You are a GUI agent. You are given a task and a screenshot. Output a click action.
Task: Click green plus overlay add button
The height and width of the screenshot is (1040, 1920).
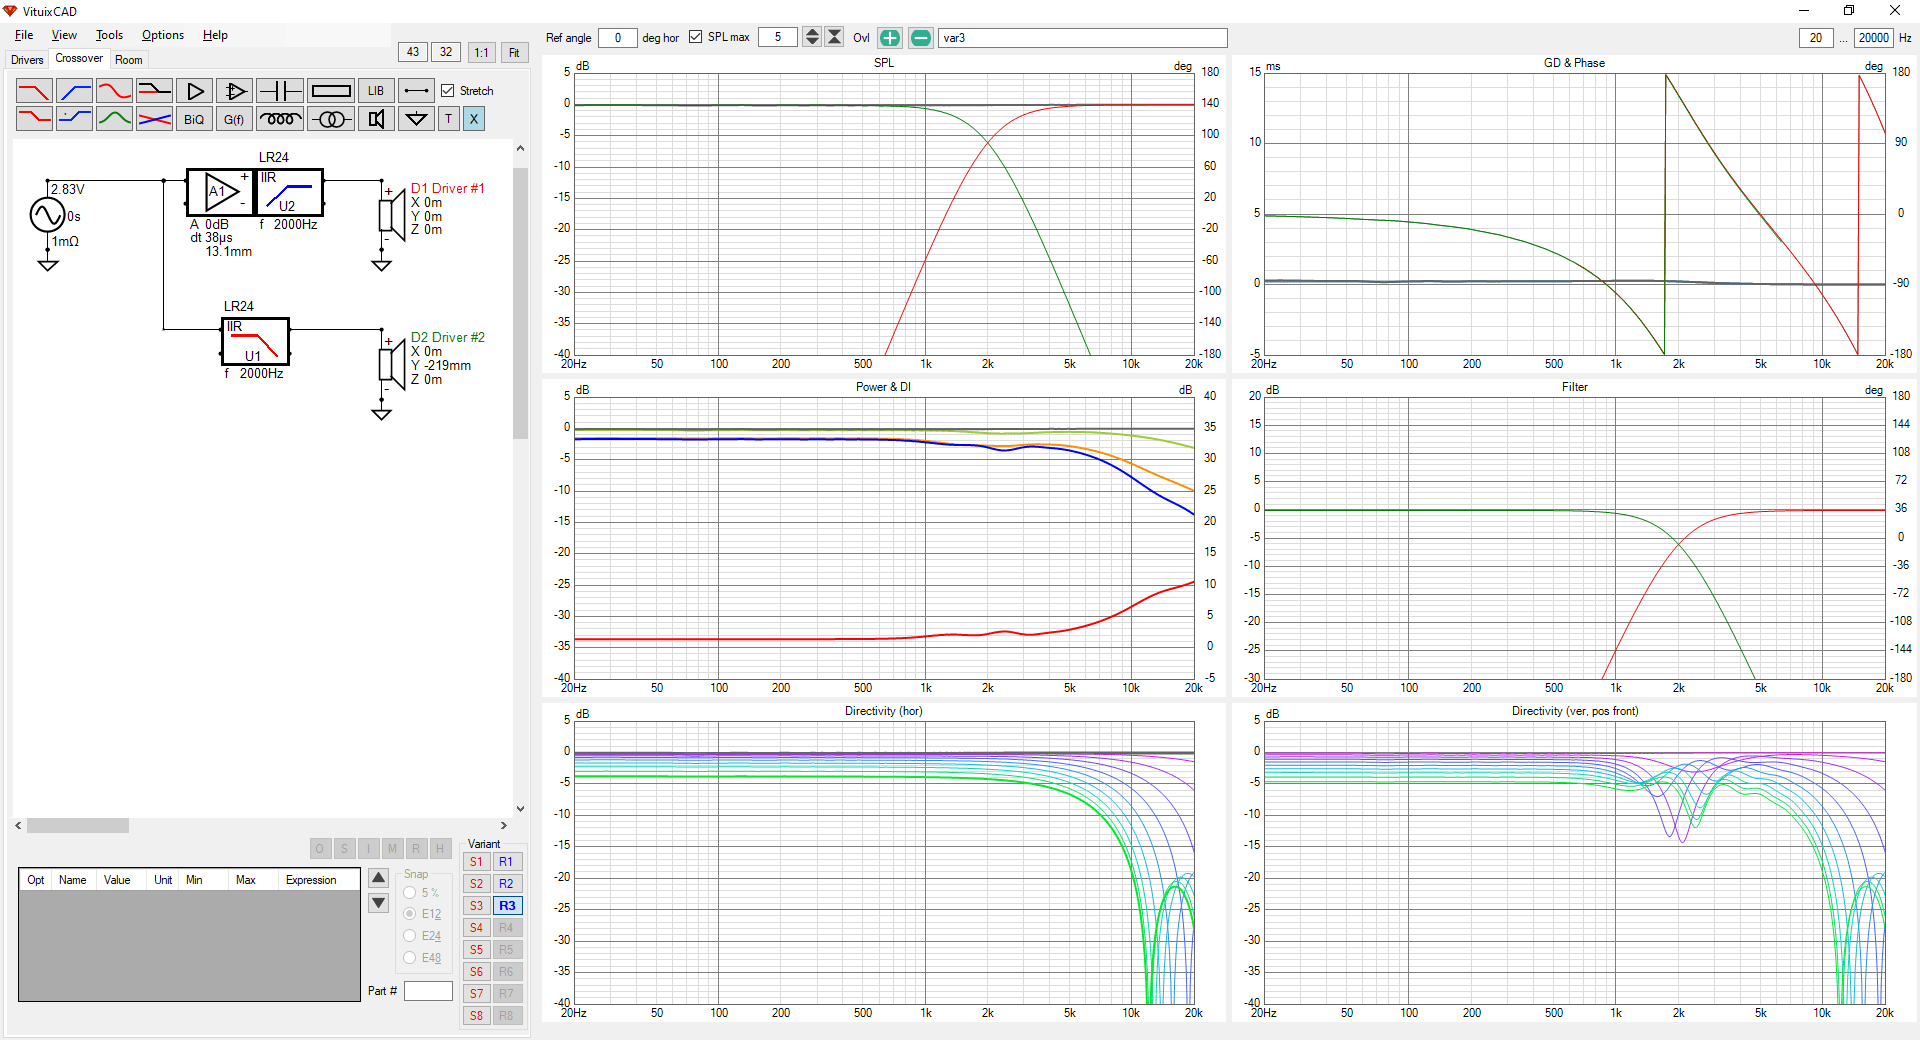[890, 38]
